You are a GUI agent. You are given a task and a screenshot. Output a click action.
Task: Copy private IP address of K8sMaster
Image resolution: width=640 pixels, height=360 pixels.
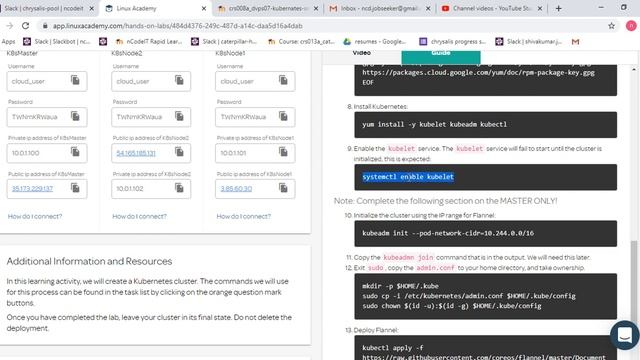75,152
